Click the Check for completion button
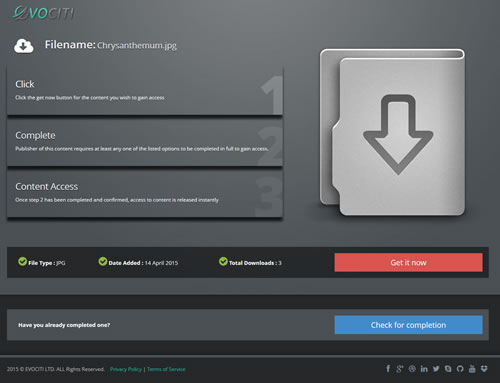Screen dimensions: 500x383 tap(408, 325)
